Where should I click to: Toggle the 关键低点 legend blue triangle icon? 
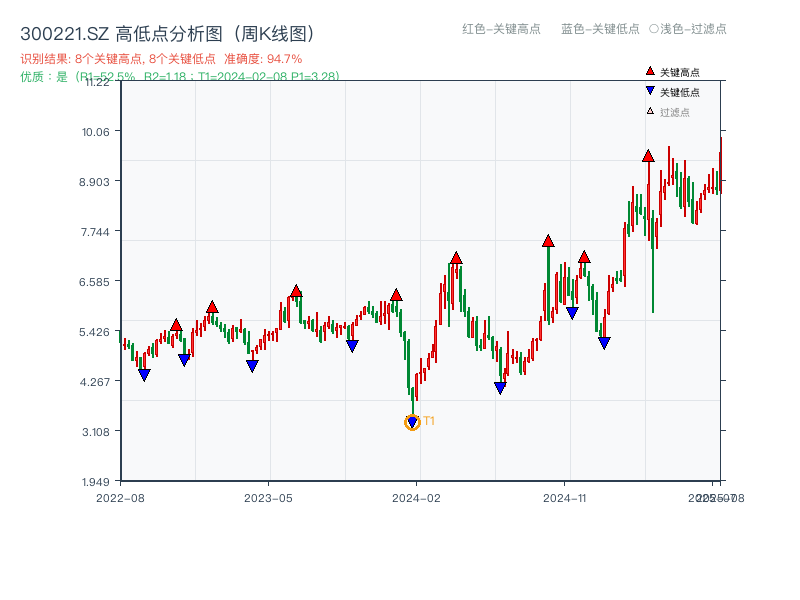[650, 91]
